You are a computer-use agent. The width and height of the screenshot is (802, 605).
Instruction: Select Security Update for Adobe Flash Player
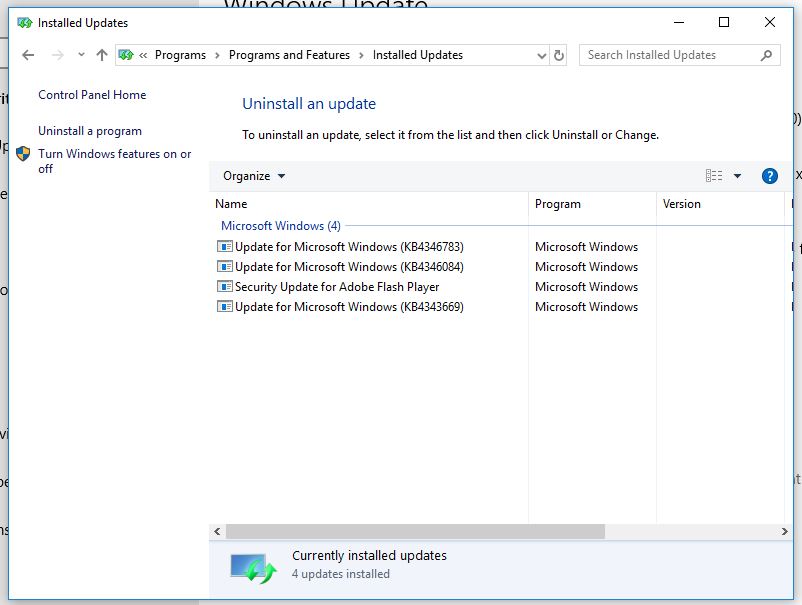tap(337, 287)
